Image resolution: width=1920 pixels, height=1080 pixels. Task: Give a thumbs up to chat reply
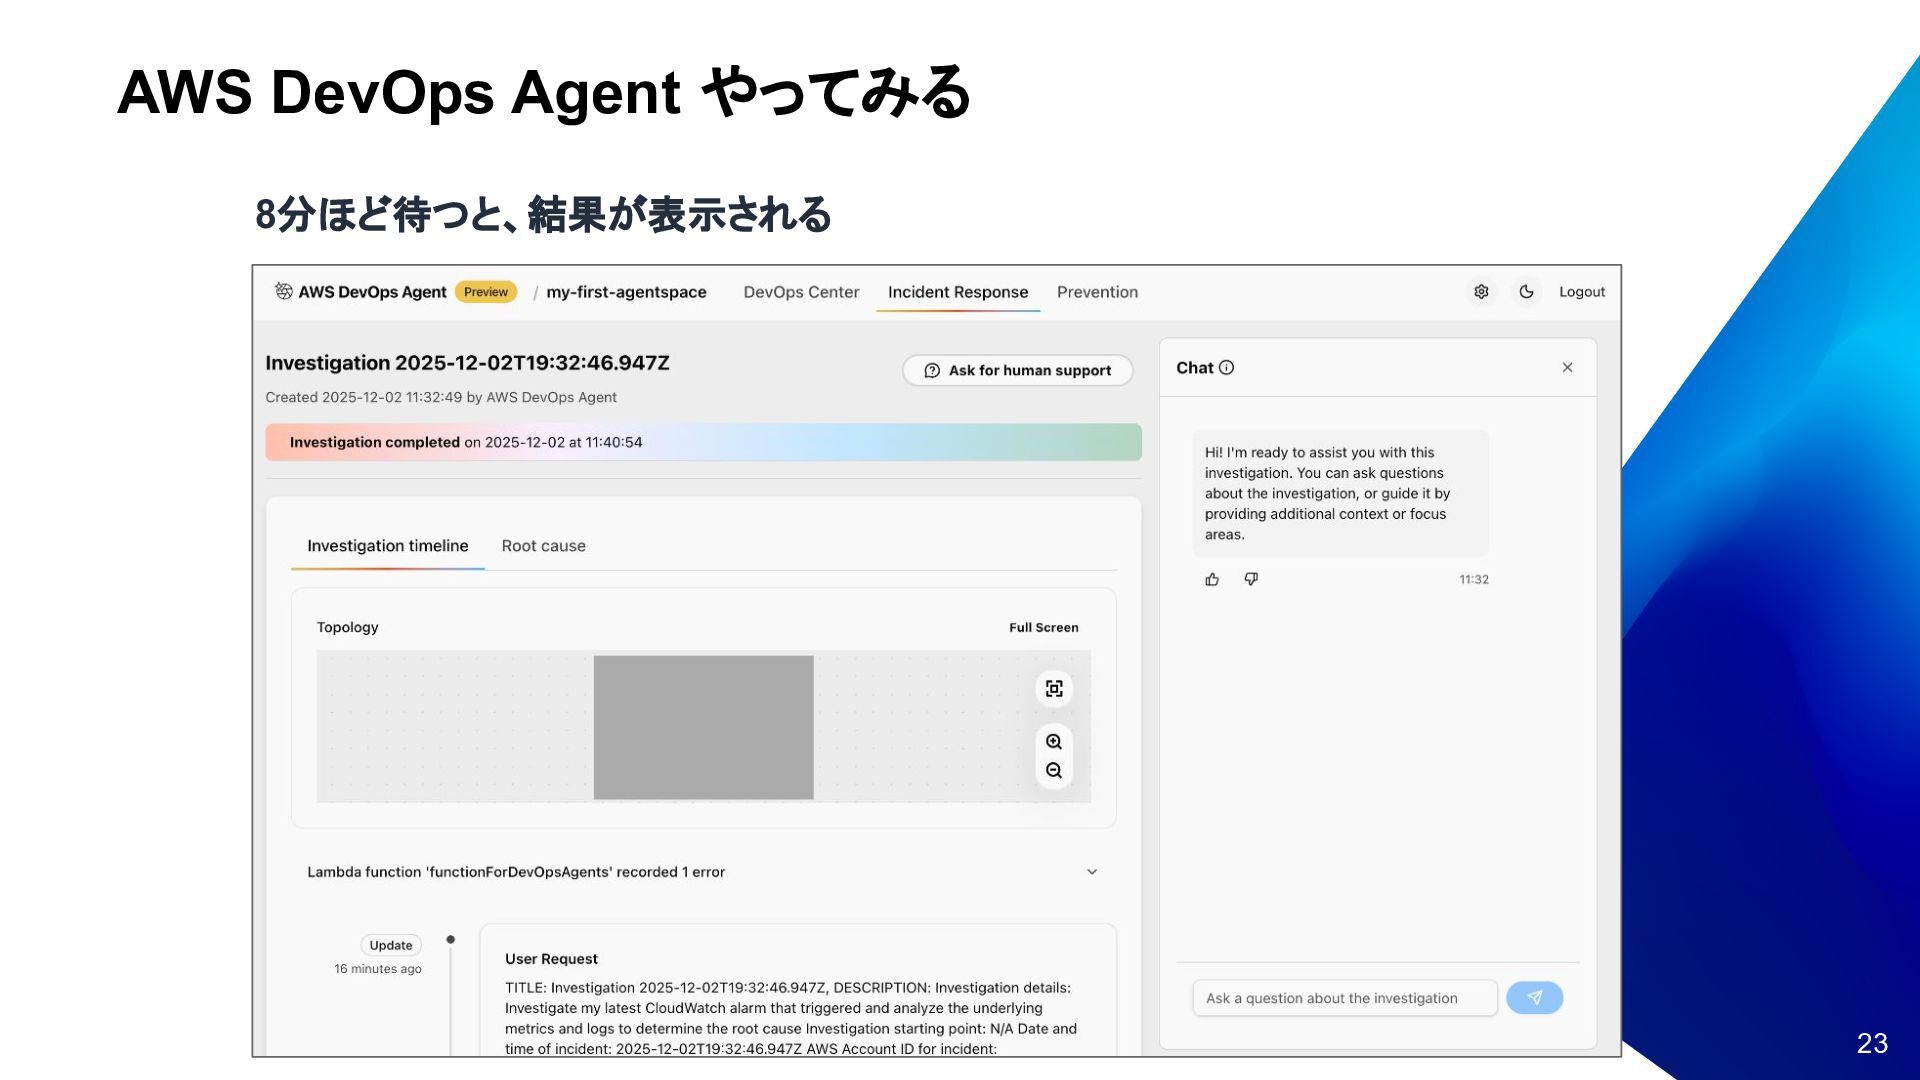(x=1212, y=579)
